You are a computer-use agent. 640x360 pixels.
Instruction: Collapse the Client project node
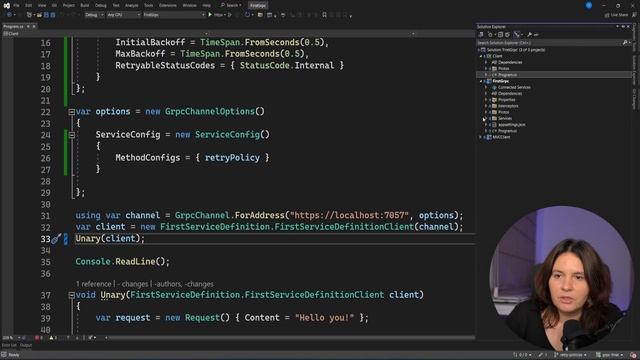(481, 56)
